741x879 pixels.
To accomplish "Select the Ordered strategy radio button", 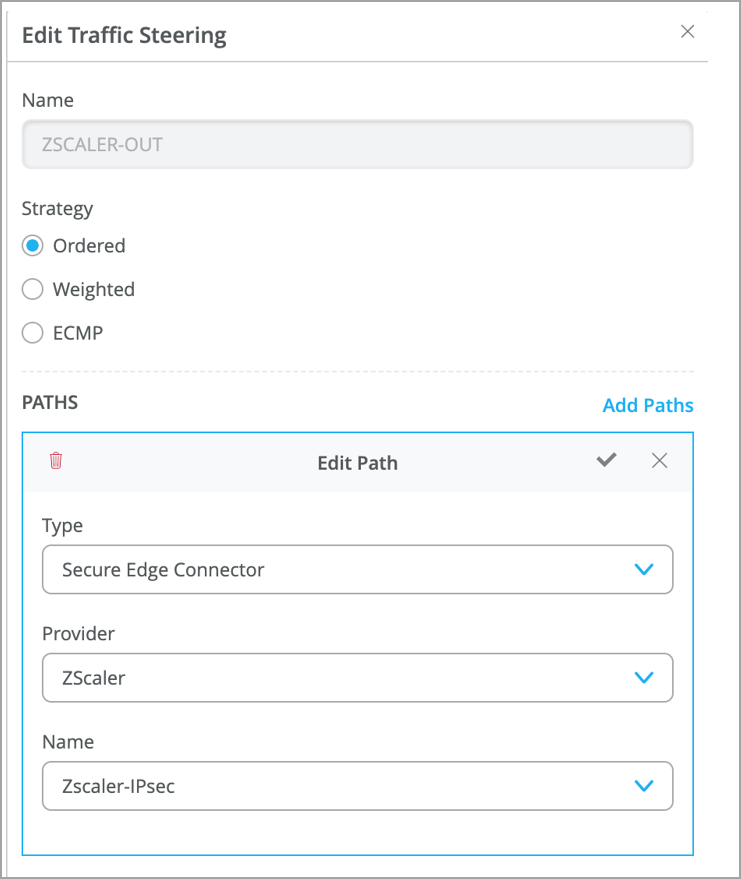I will [x=33, y=246].
